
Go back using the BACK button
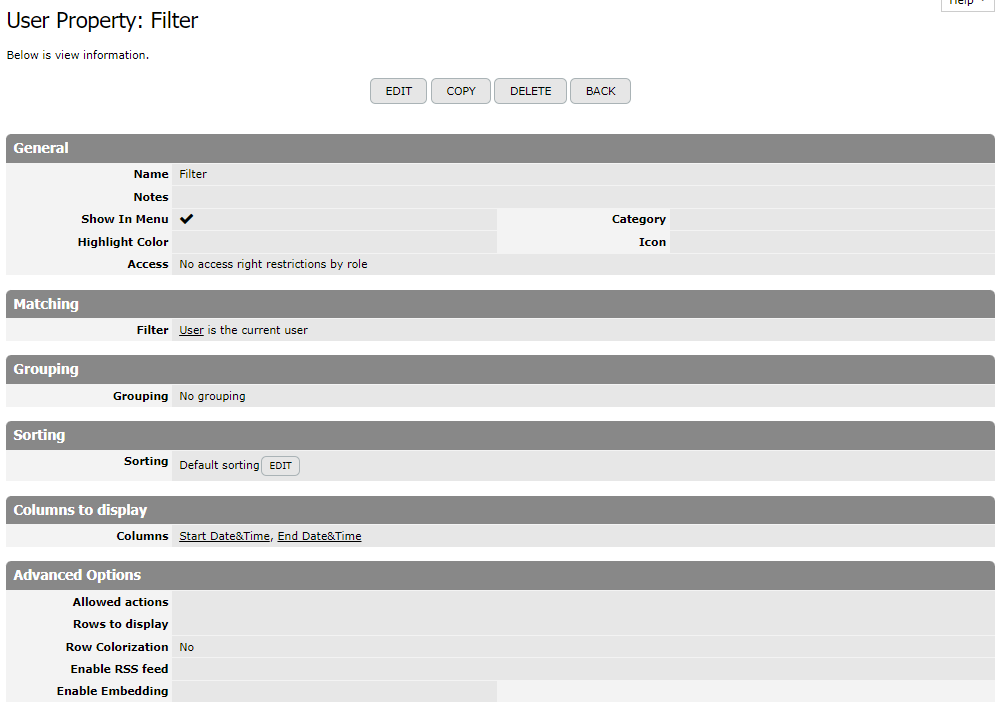pos(600,91)
